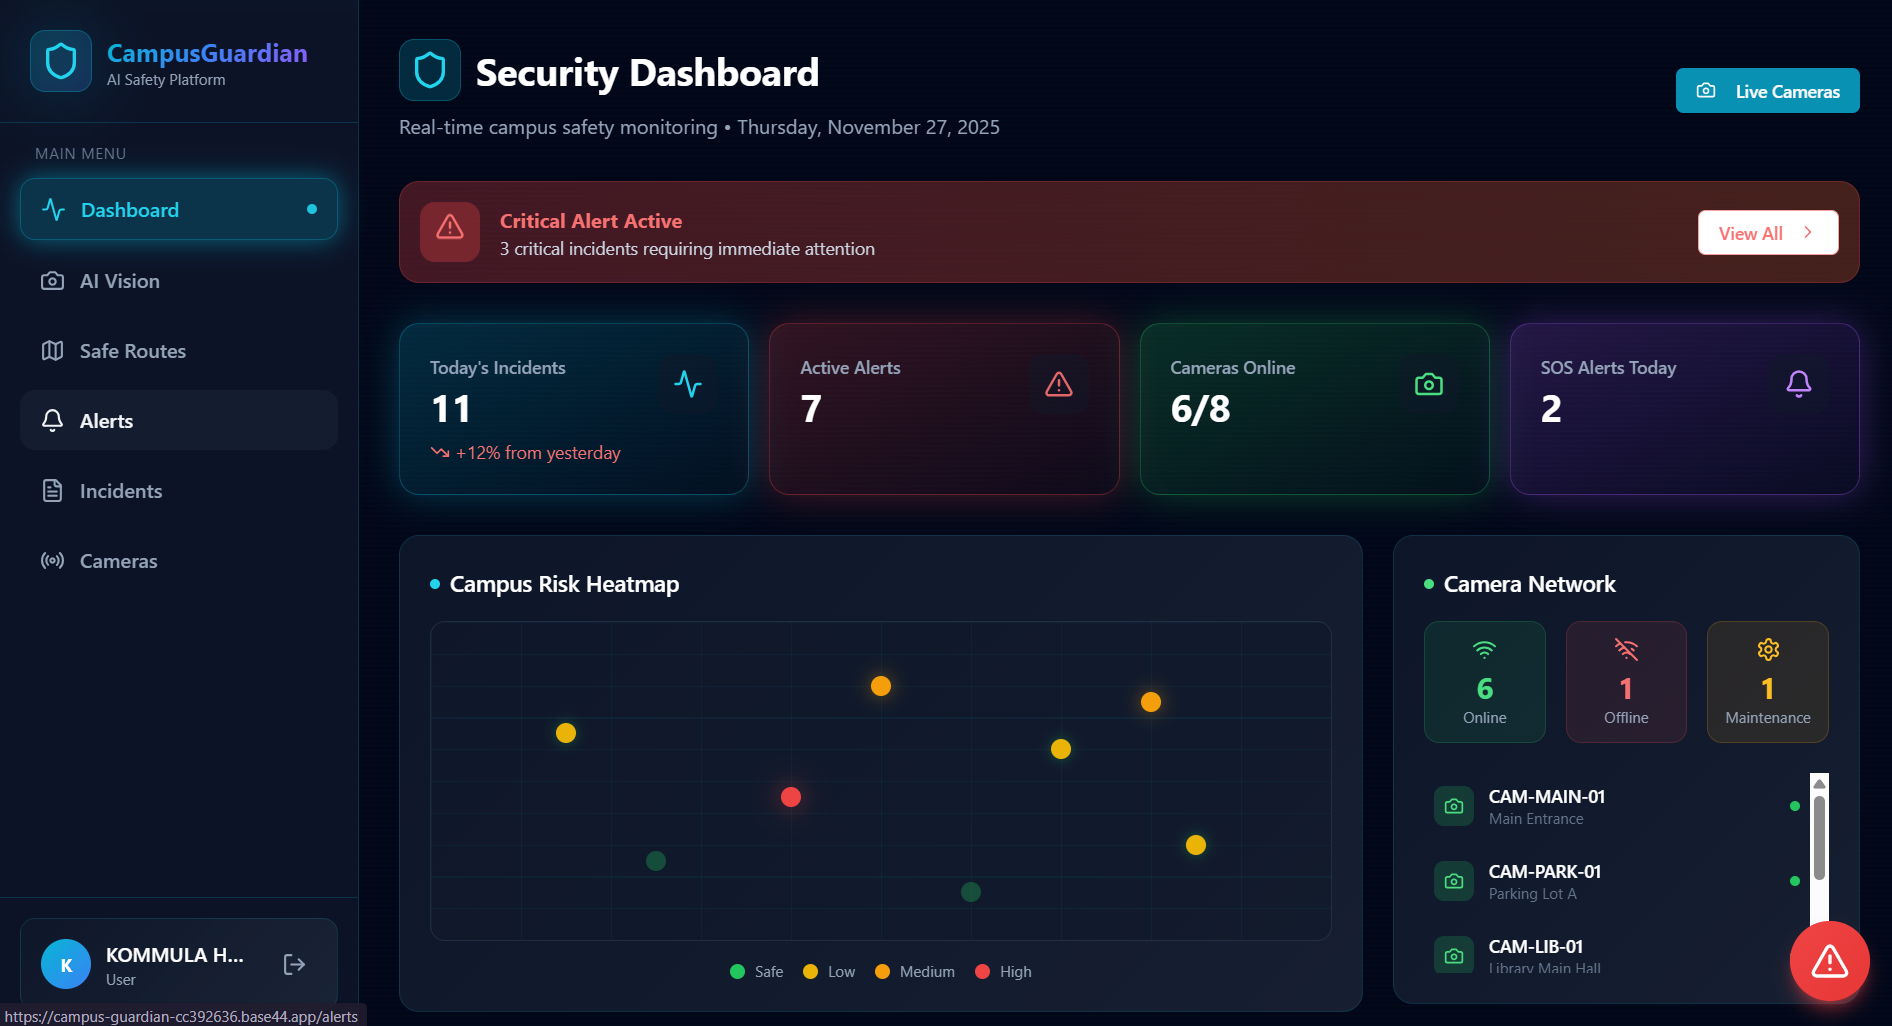
Task: Select the Maintenance cameras status tile
Action: 1767,682
